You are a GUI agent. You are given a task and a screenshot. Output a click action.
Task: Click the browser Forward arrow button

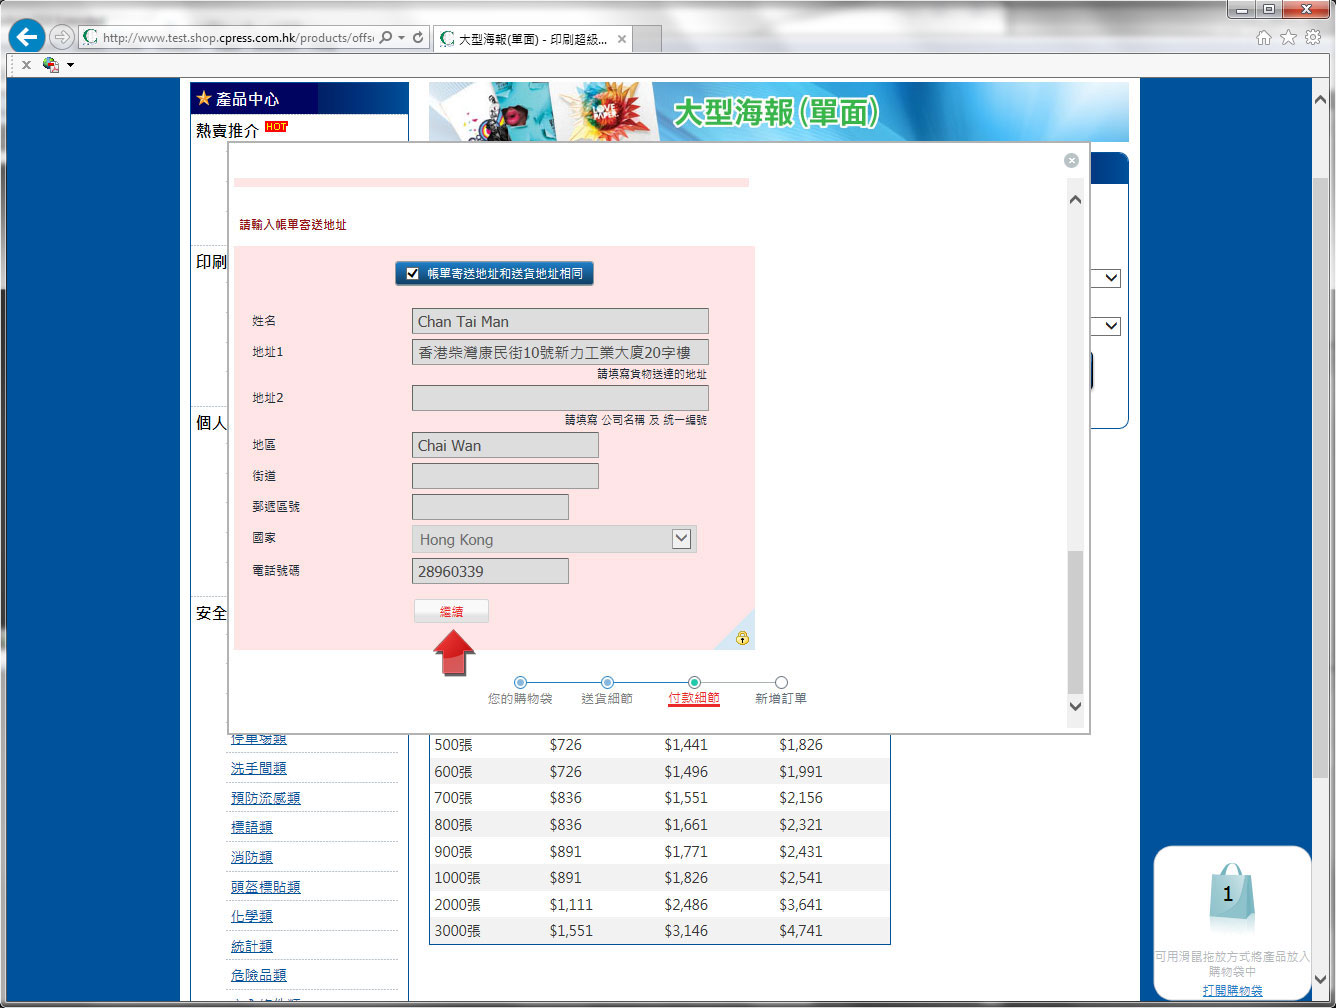[62, 38]
